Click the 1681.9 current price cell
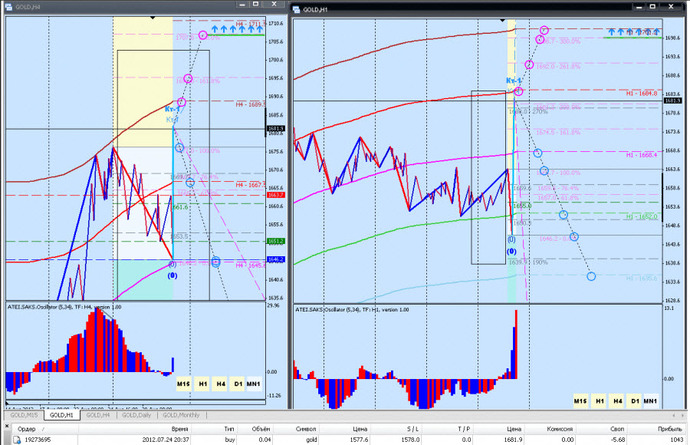690x445 pixels. [514, 439]
